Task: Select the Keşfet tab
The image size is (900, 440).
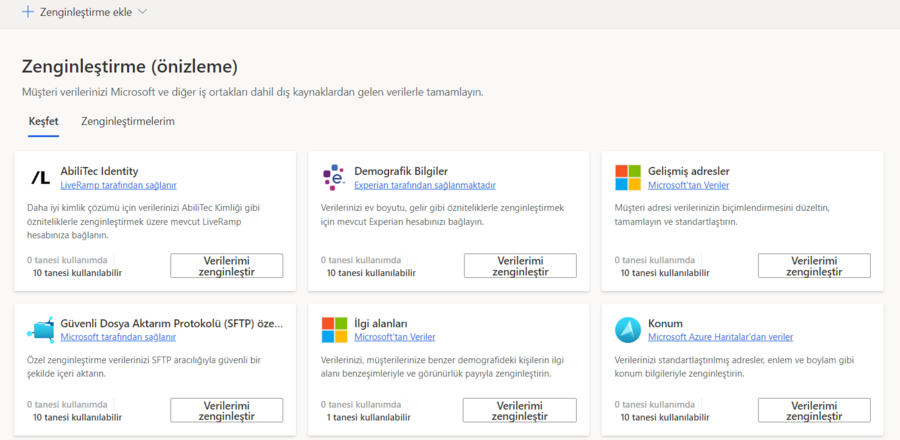Action: [x=44, y=122]
